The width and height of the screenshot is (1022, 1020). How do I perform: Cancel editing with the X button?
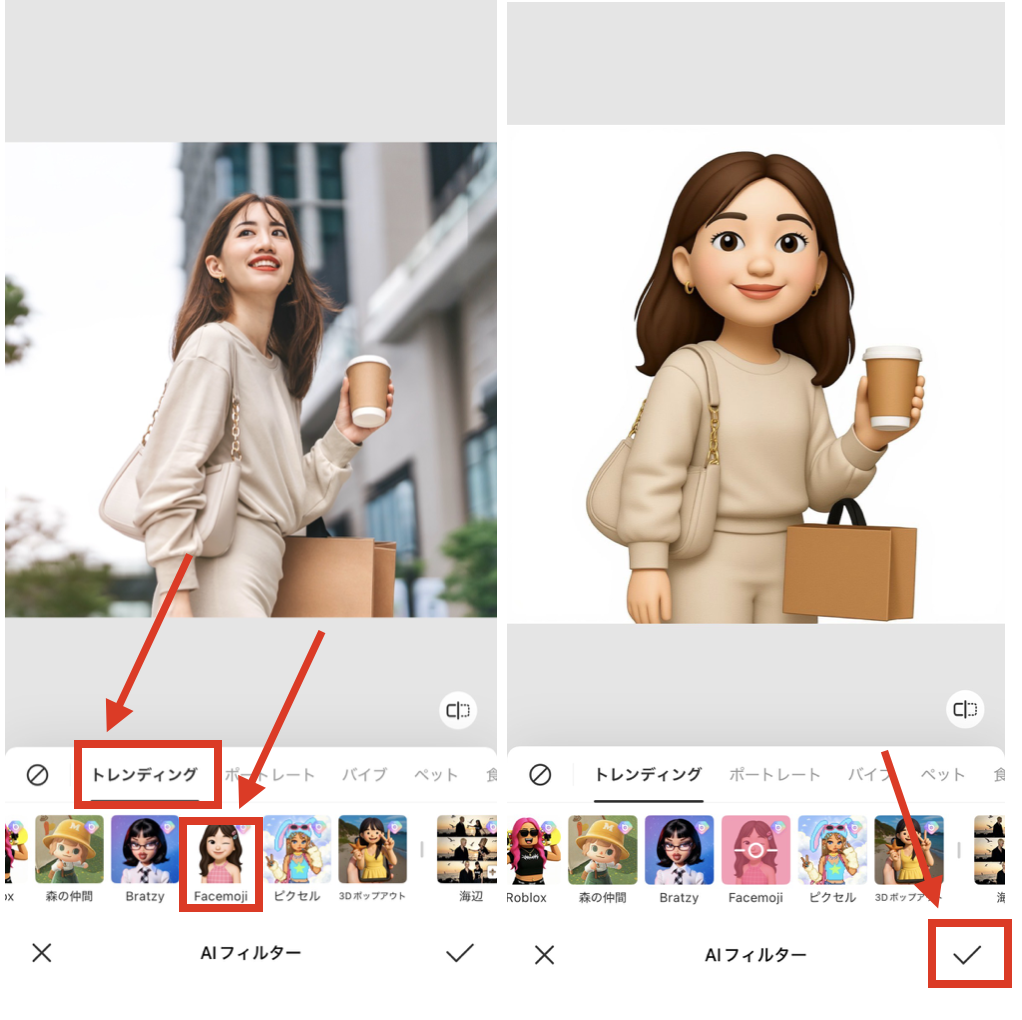point(41,953)
